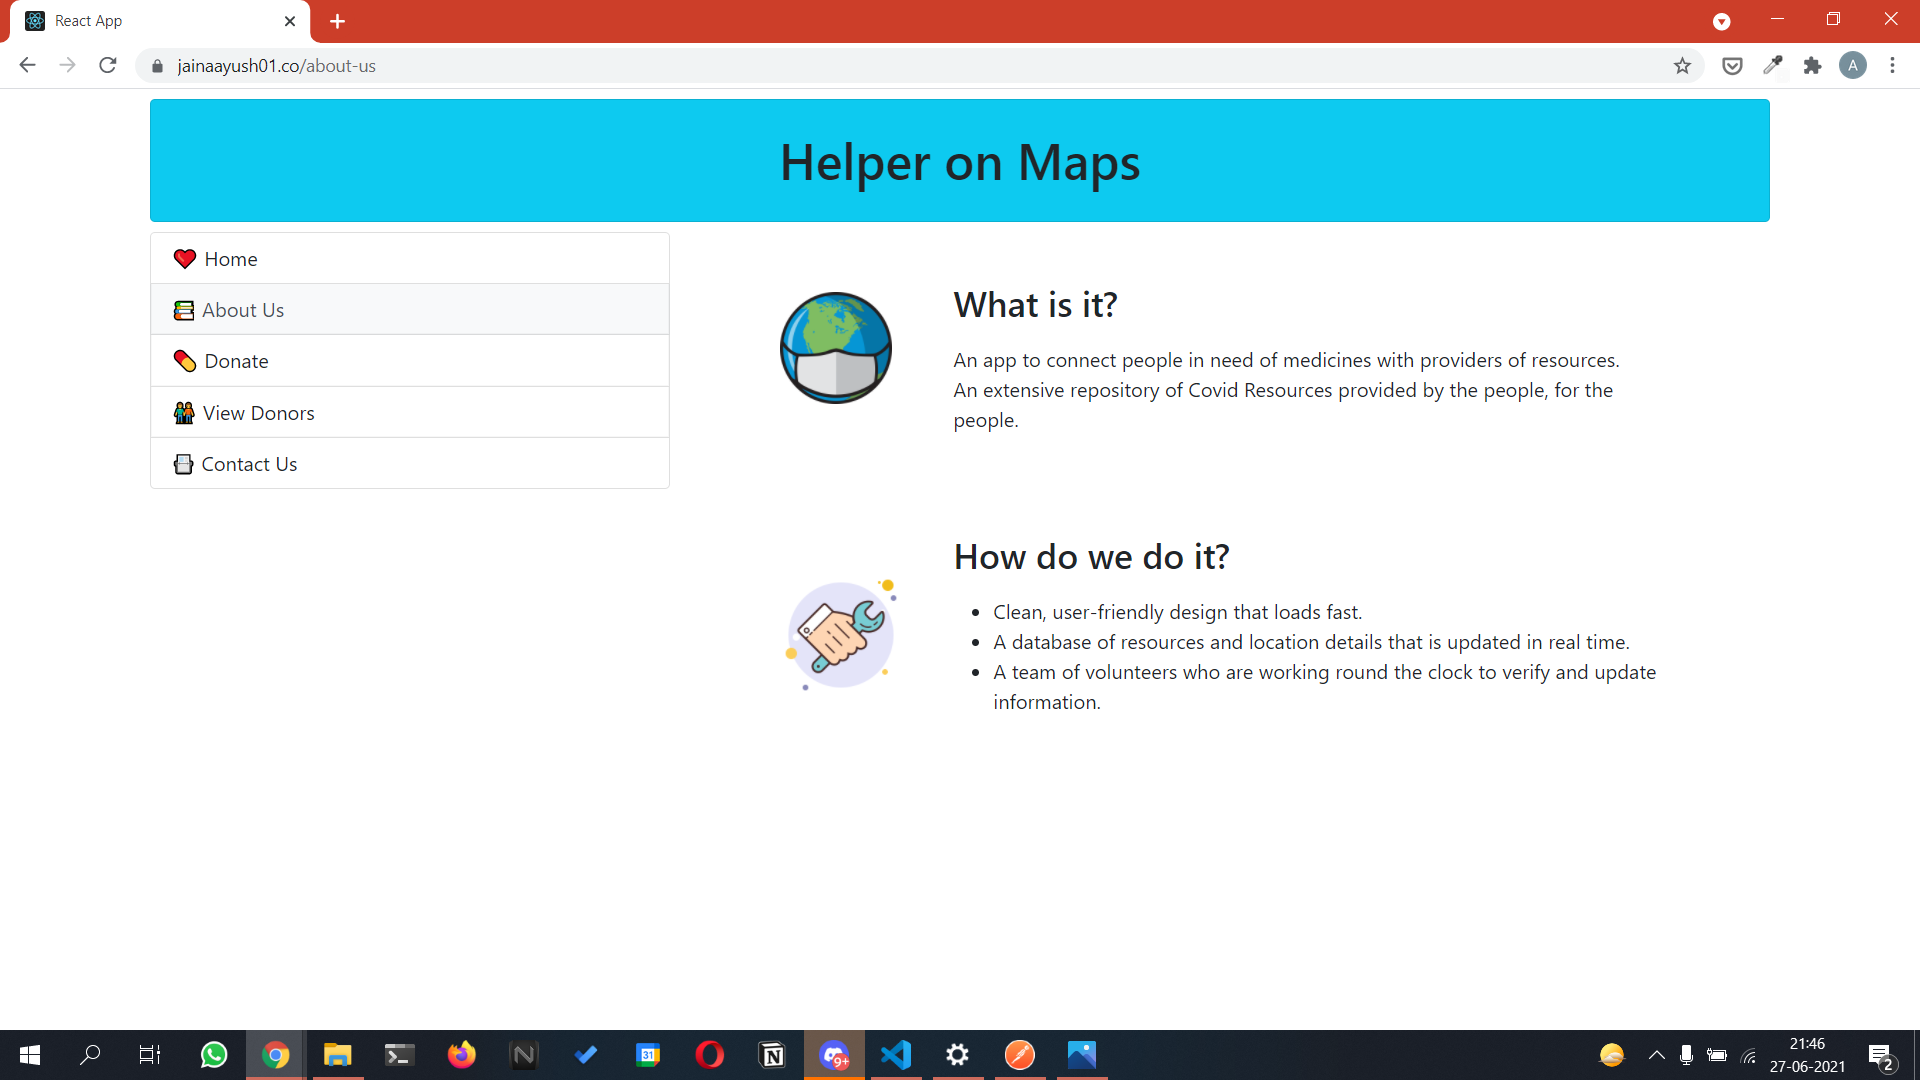Click the people icon for View Donors

click(184, 413)
